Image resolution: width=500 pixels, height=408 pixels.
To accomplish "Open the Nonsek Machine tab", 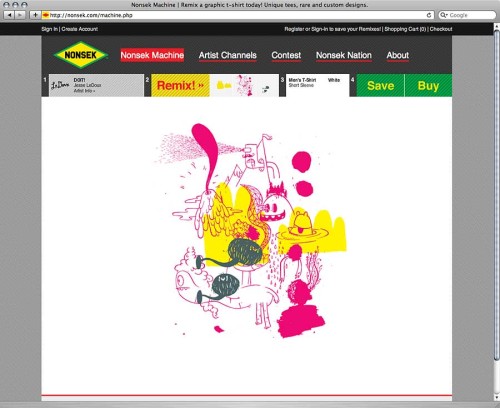I will [152, 55].
